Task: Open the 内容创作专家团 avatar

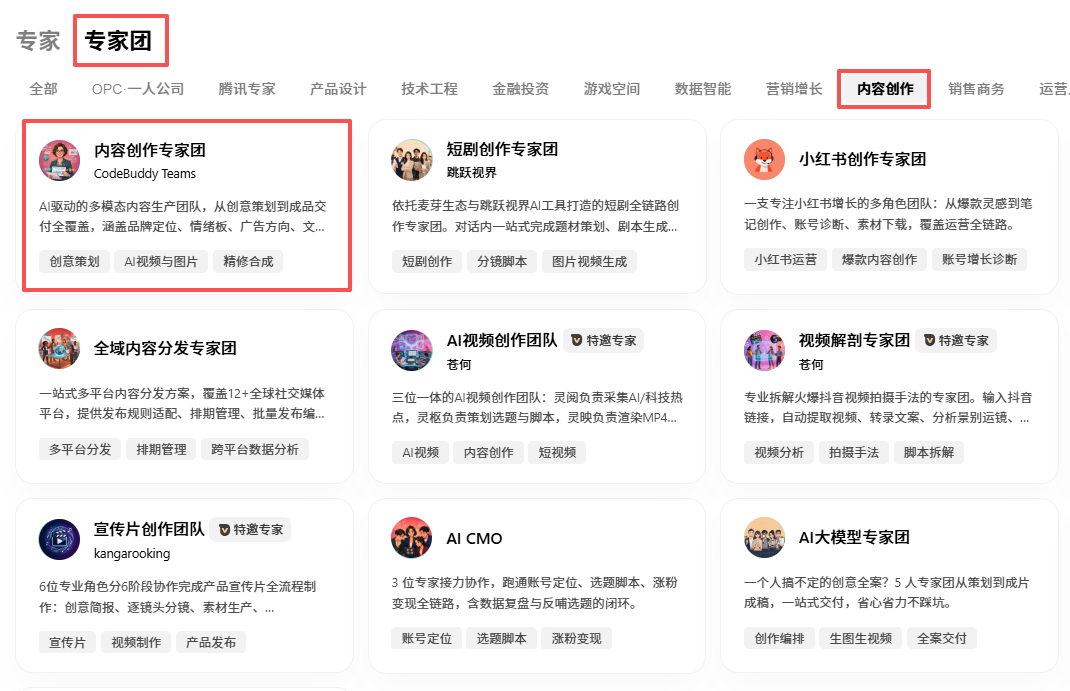Action: pyautogui.click(x=59, y=161)
